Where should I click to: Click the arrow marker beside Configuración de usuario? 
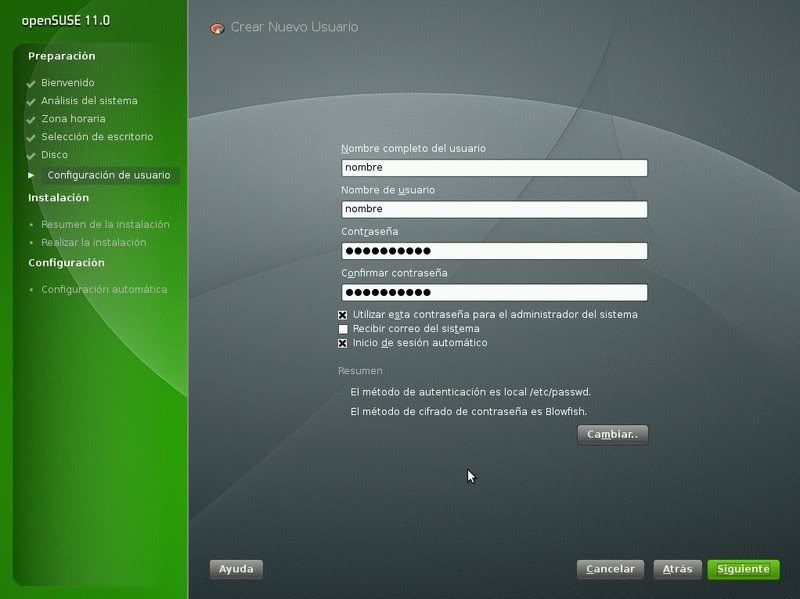click(x=31, y=175)
